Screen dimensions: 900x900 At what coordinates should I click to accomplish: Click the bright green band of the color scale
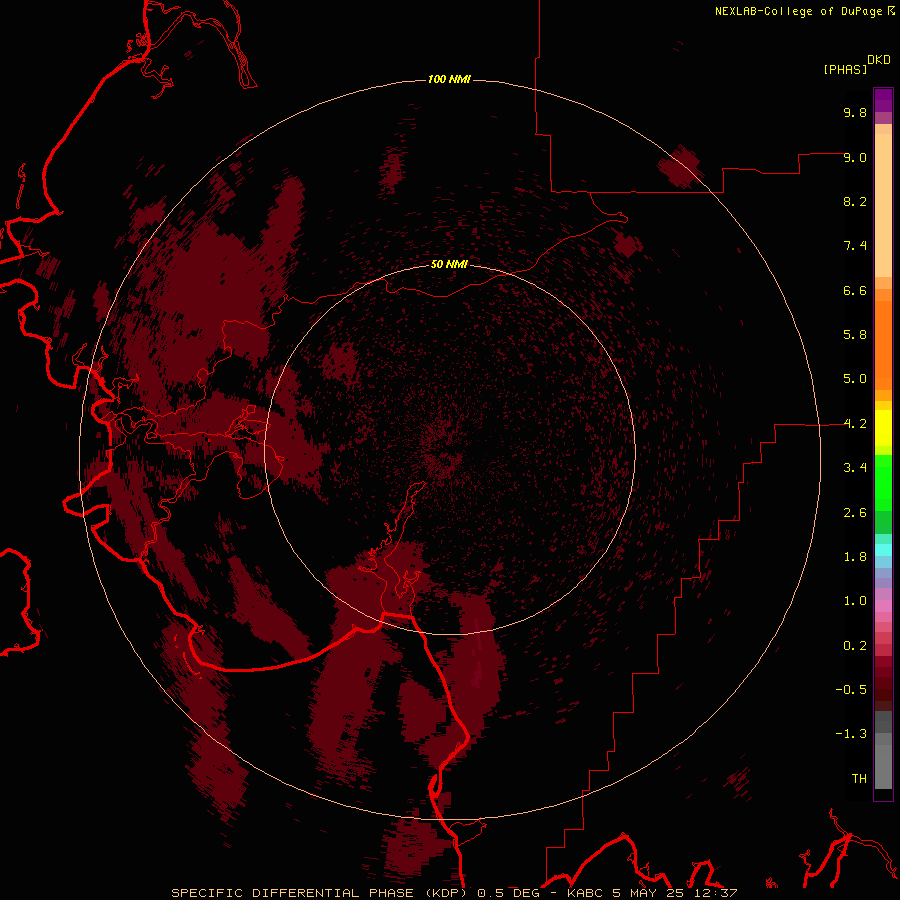coord(883,482)
